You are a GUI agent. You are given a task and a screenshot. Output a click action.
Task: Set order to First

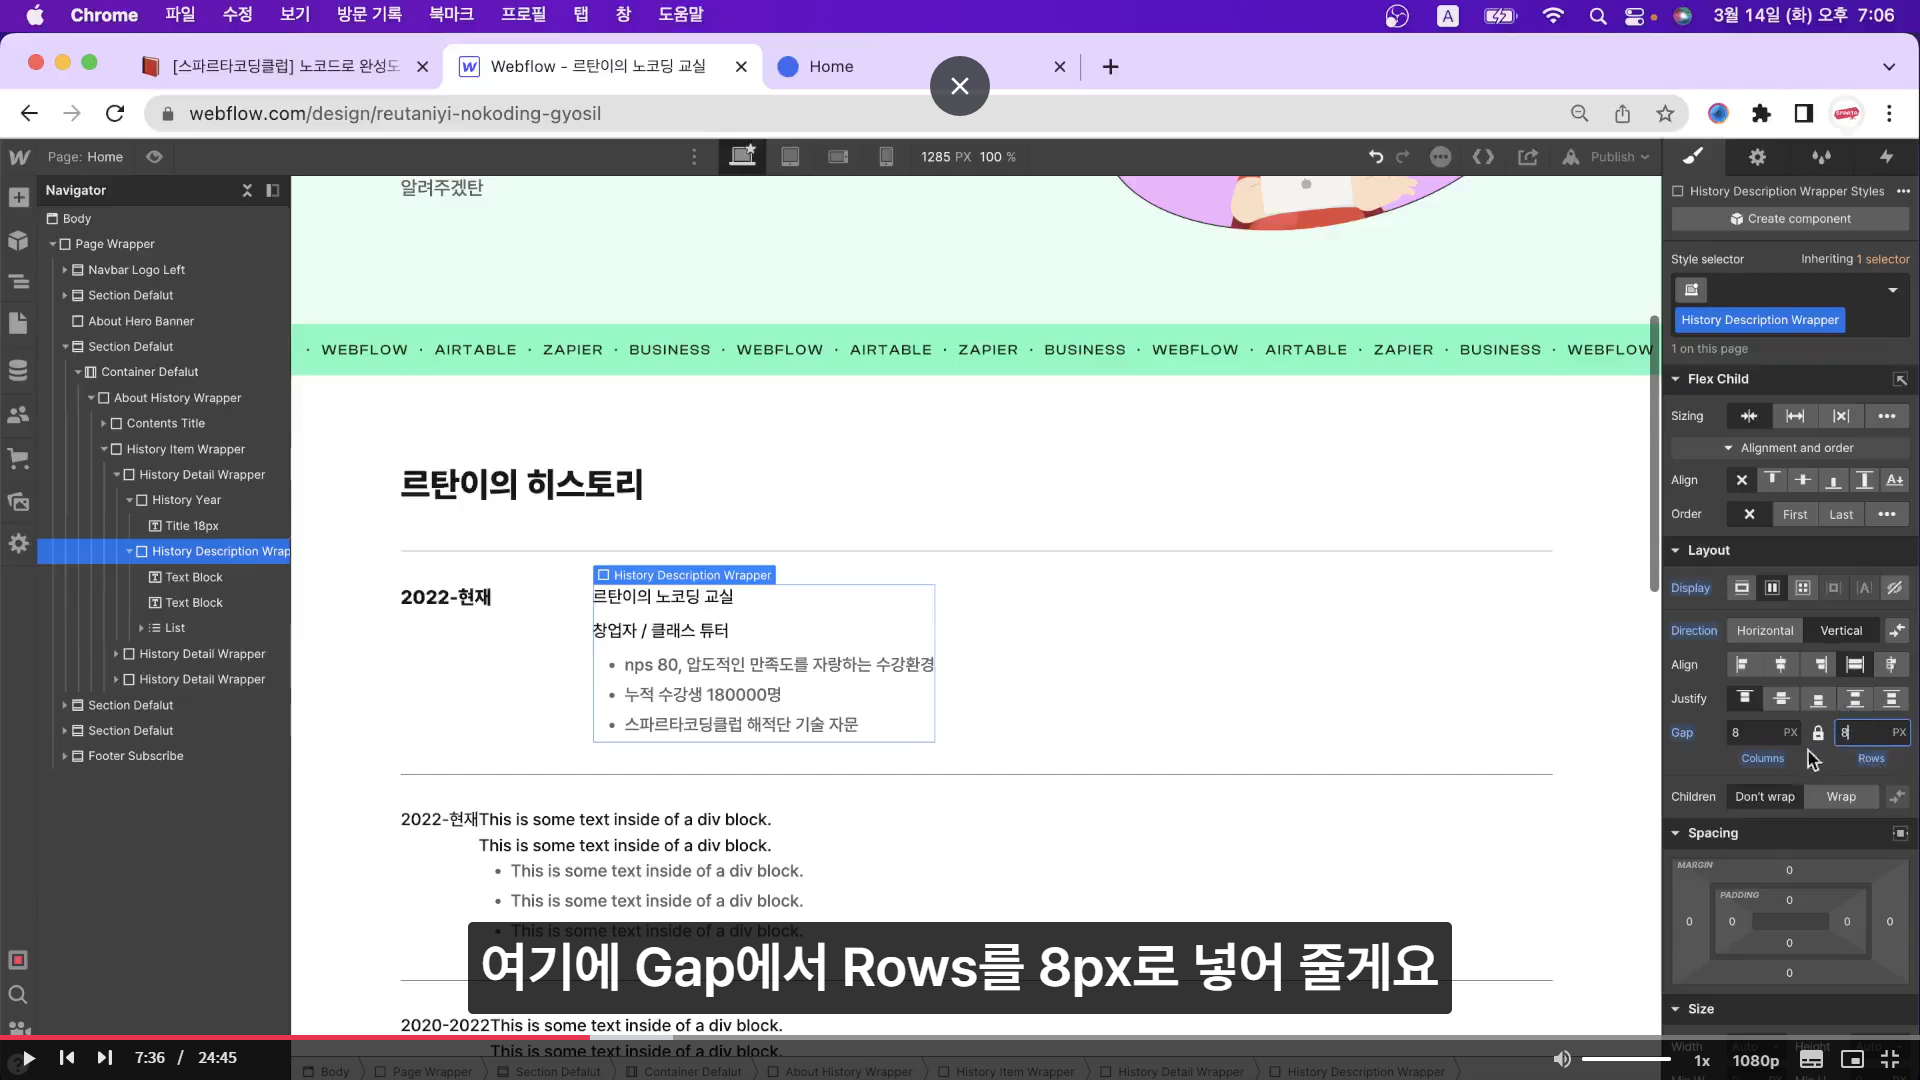click(x=1795, y=515)
